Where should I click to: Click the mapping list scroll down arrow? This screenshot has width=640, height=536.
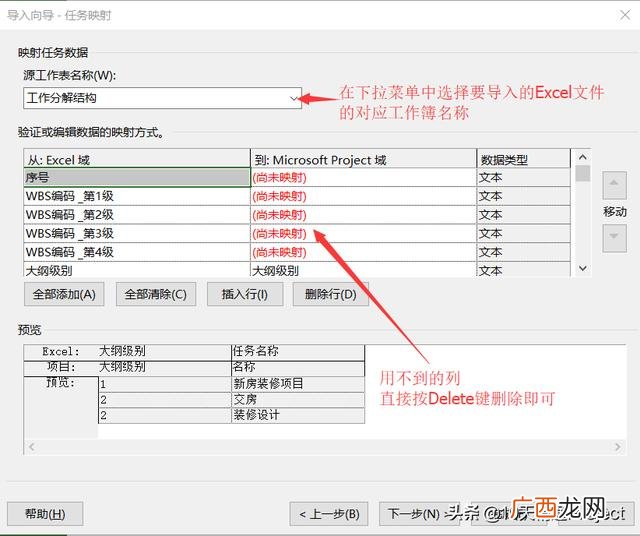(582, 269)
